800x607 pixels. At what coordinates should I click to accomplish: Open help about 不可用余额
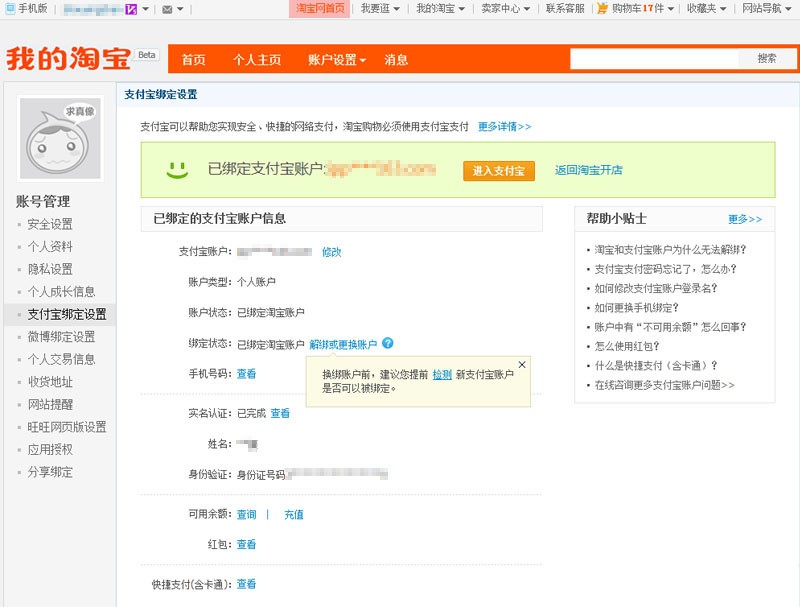[x=670, y=327]
